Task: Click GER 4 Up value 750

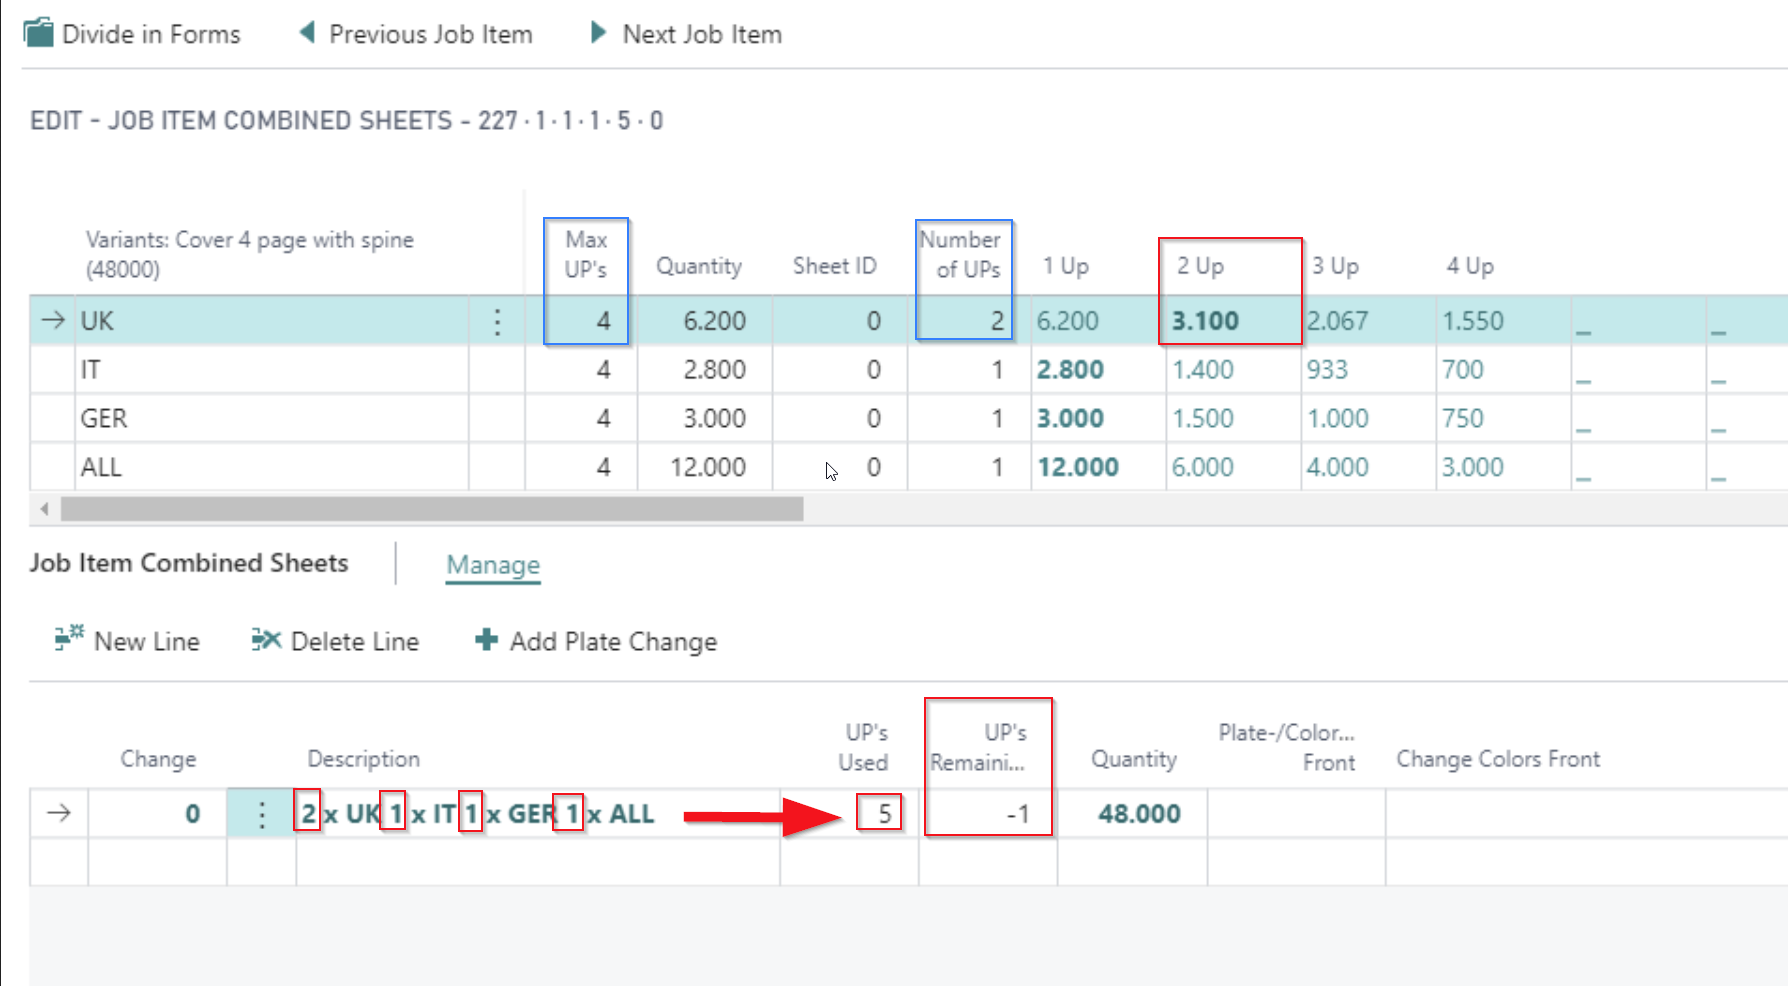Action: tap(1463, 418)
